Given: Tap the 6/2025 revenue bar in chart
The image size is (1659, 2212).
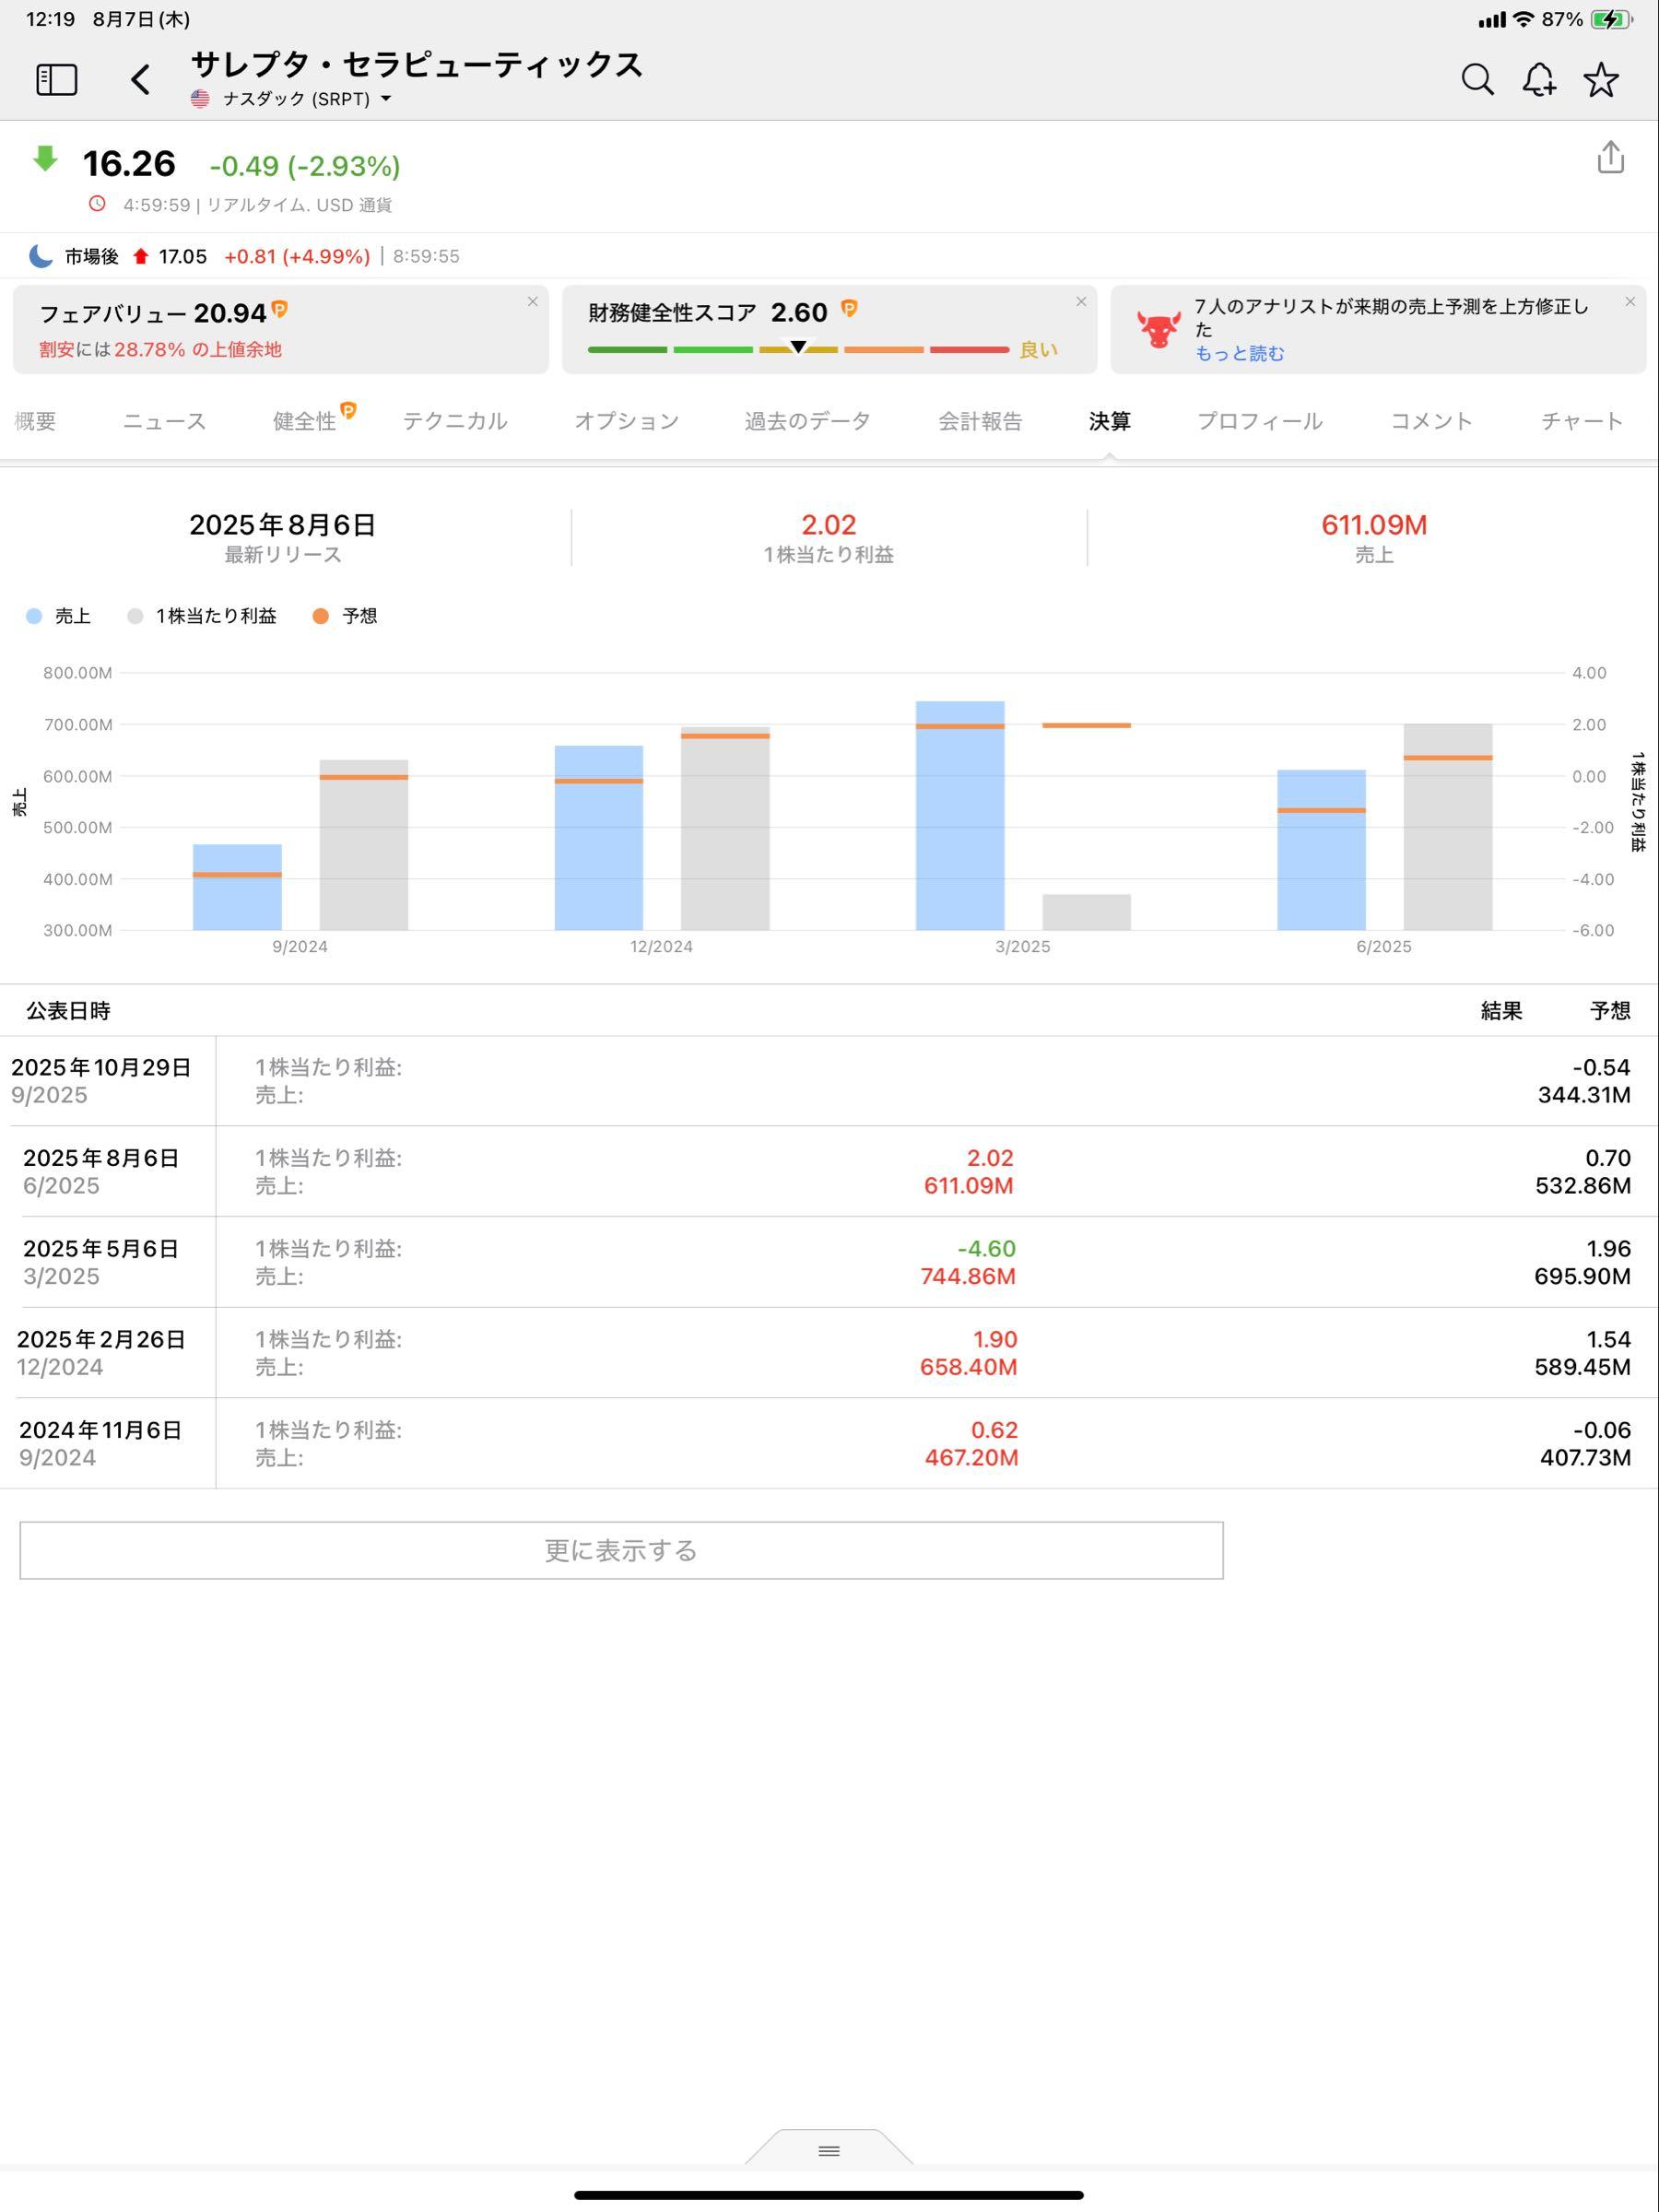Looking at the screenshot, I should (x=1321, y=850).
